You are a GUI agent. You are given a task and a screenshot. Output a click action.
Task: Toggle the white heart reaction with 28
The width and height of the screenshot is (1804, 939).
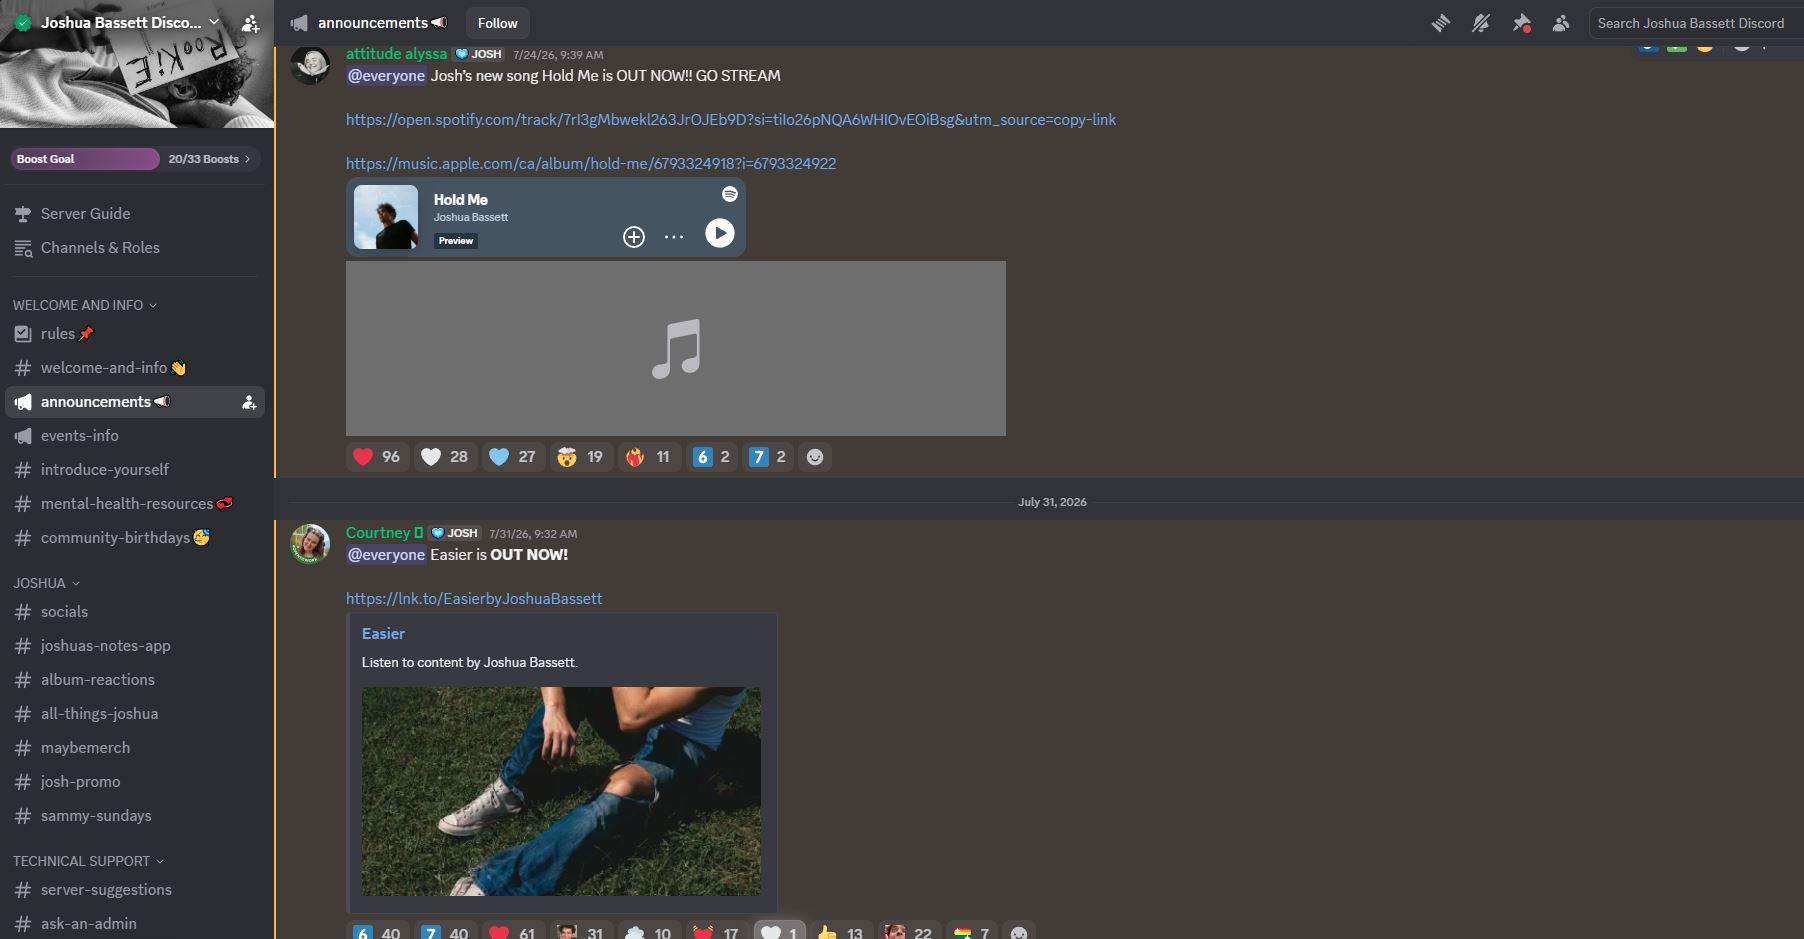tap(444, 457)
